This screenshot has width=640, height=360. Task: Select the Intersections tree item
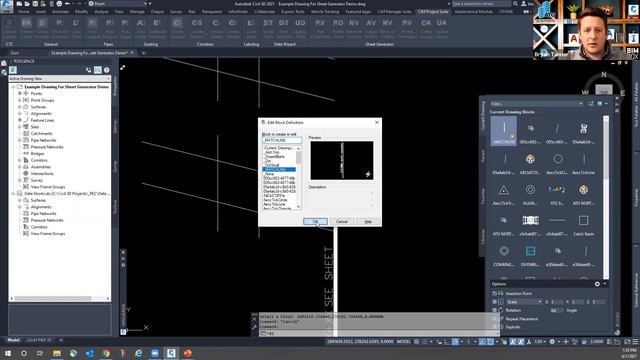(x=42, y=173)
